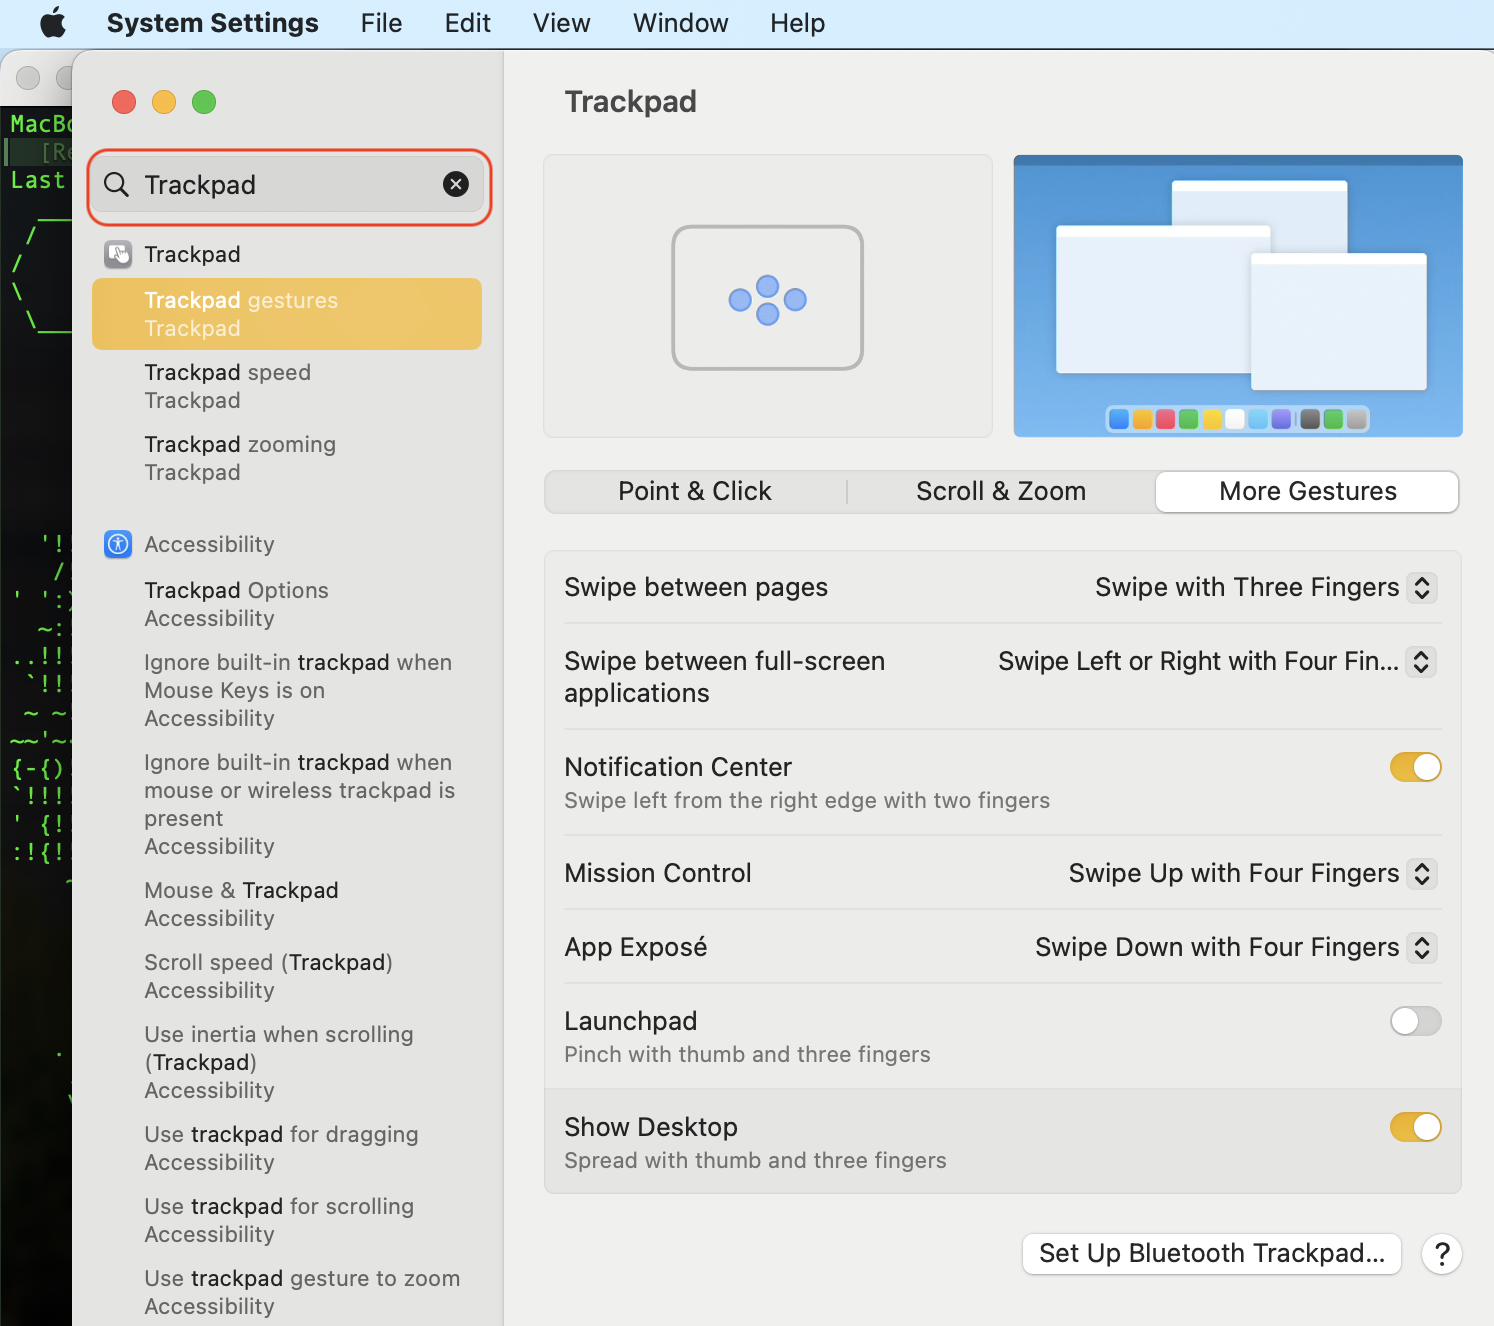Disable the Show Desktop gesture switch

[x=1415, y=1127]
